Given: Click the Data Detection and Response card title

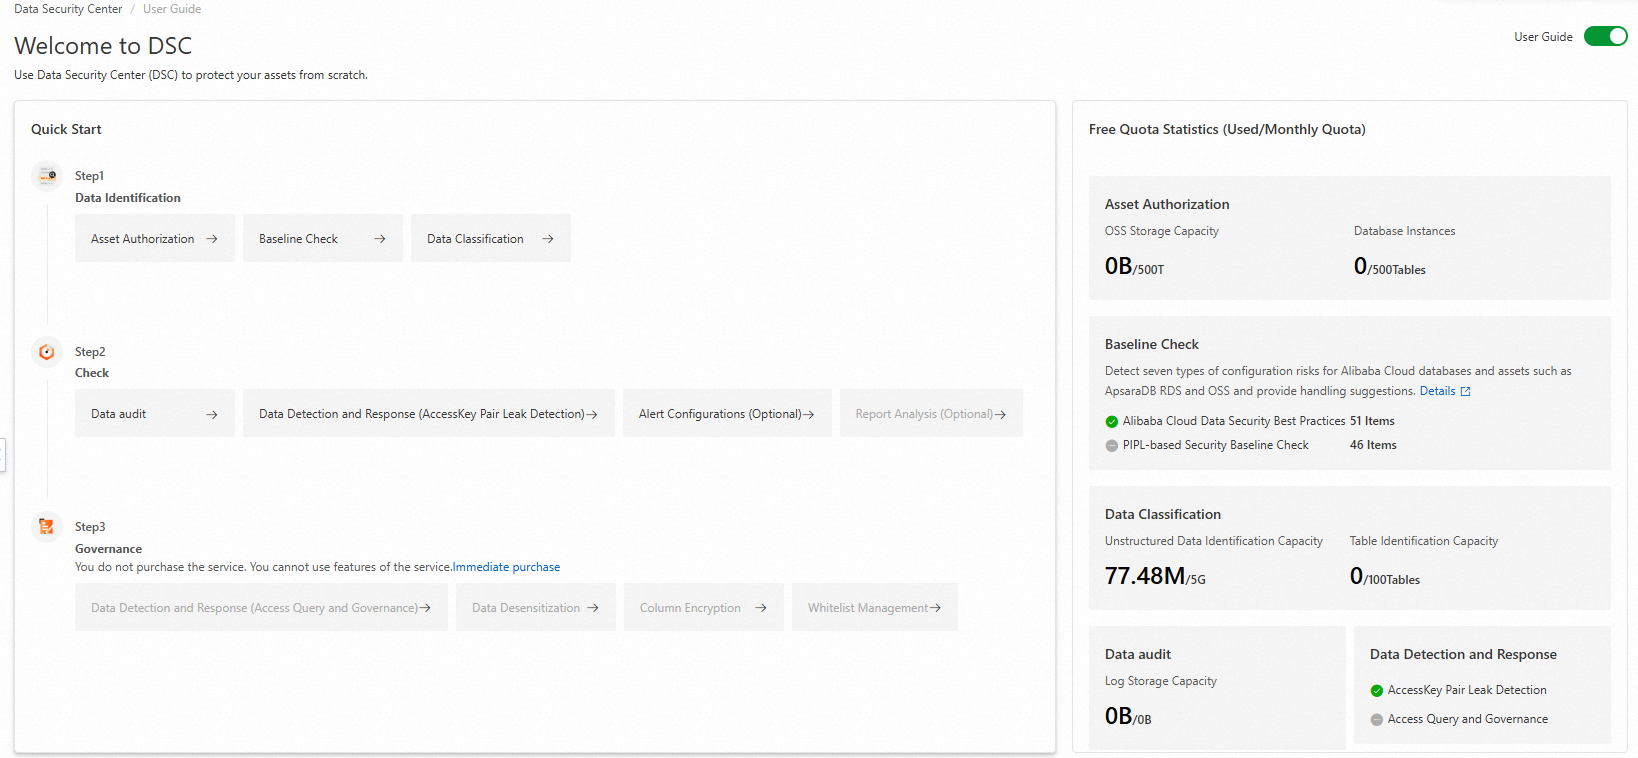Looking at the screenshot, I should [x=1463, y=654].
